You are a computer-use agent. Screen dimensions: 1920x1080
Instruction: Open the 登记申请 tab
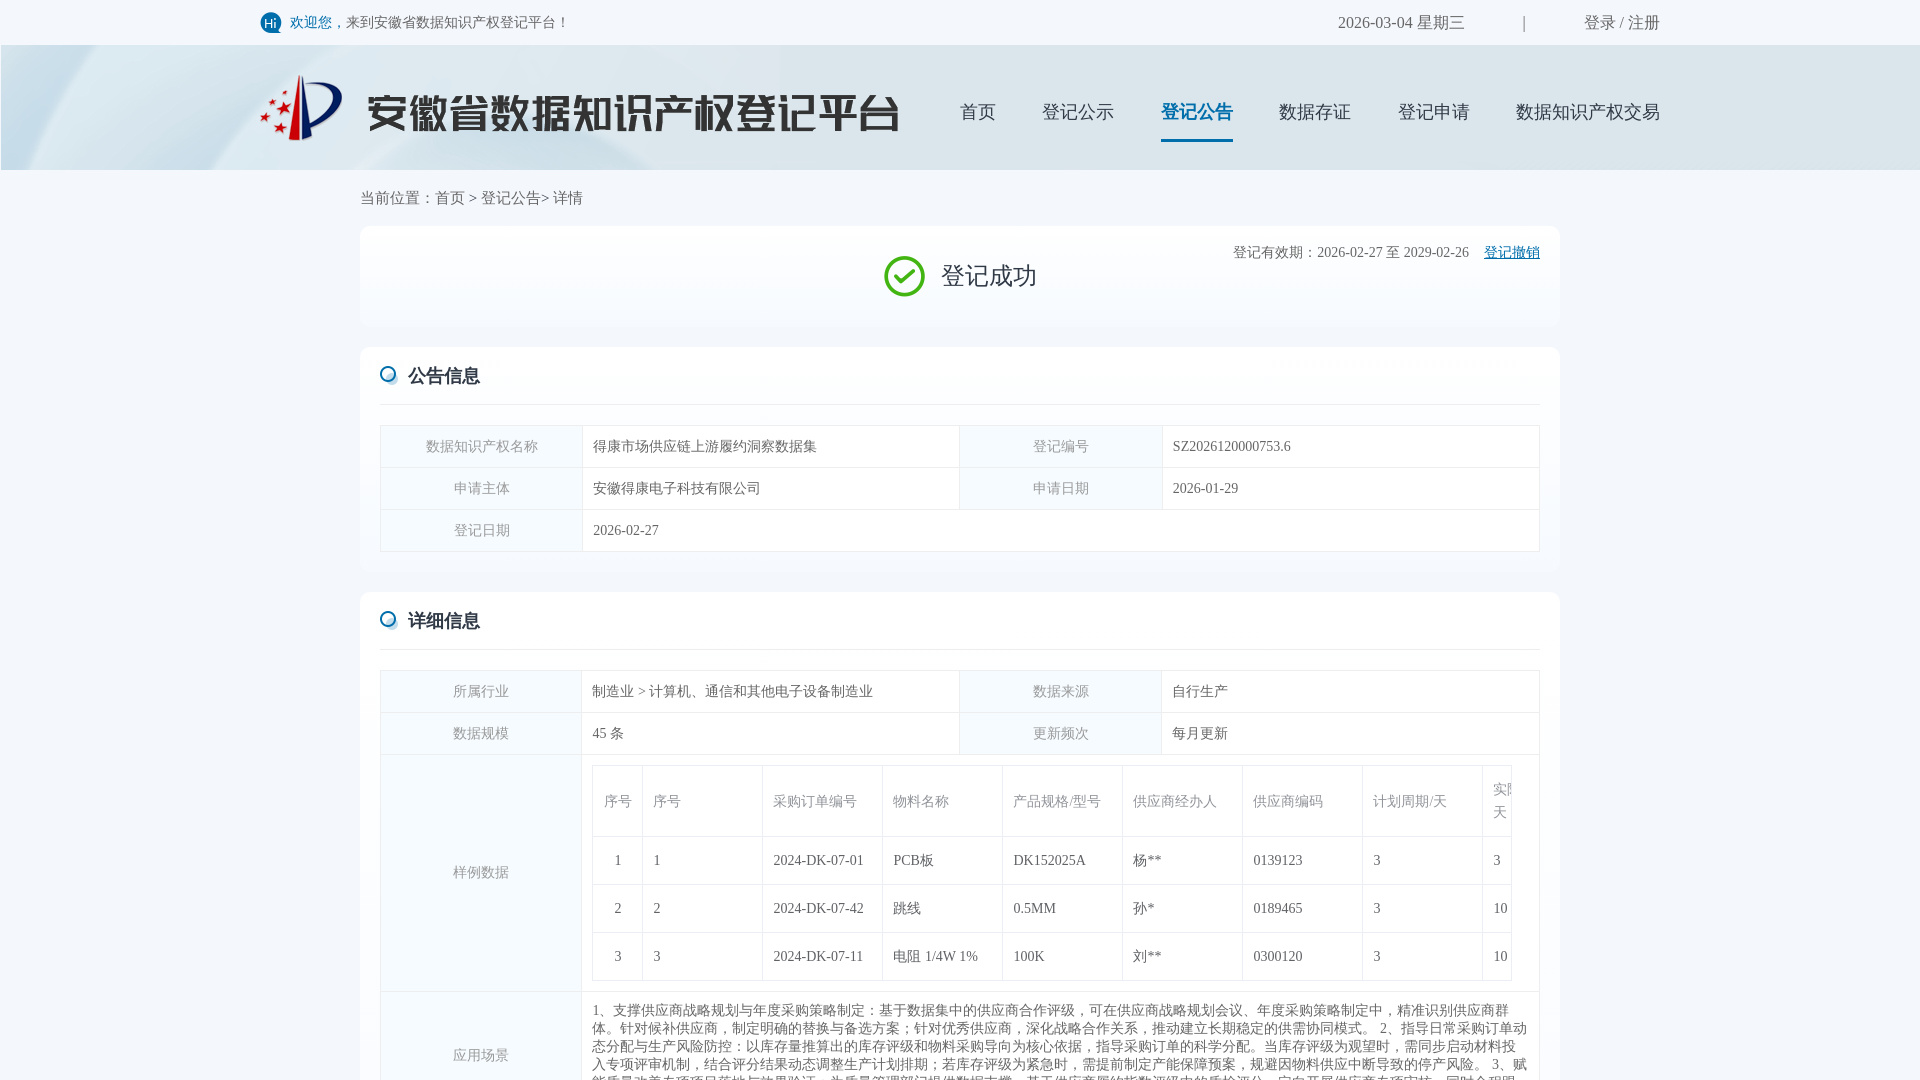coord(1434,112)
